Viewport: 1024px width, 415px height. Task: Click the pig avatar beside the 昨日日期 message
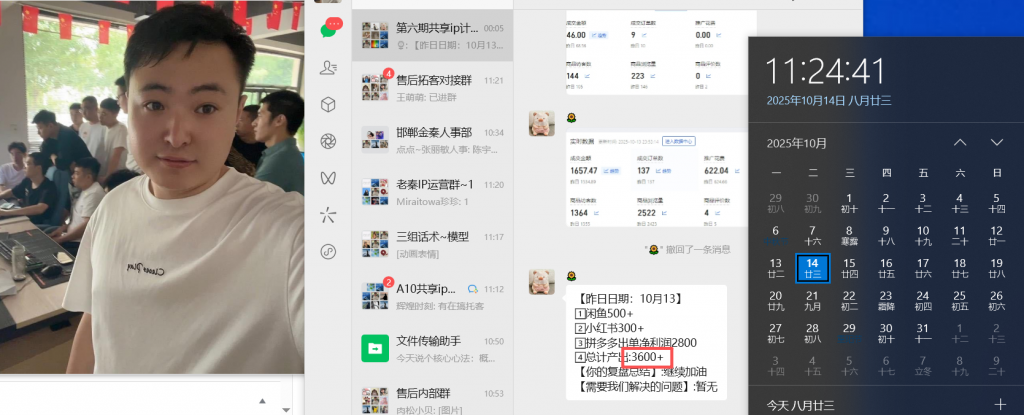(541, 282)
